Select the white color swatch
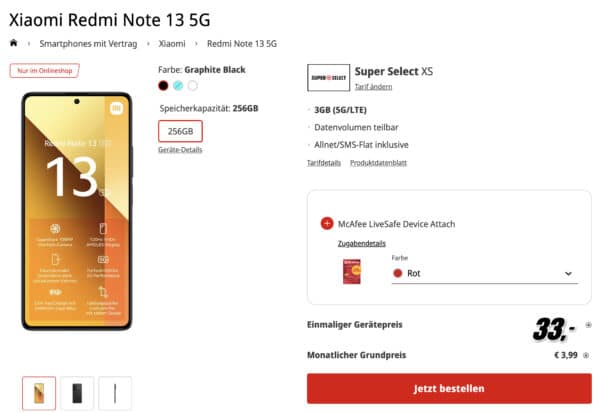 pos(193,86)
